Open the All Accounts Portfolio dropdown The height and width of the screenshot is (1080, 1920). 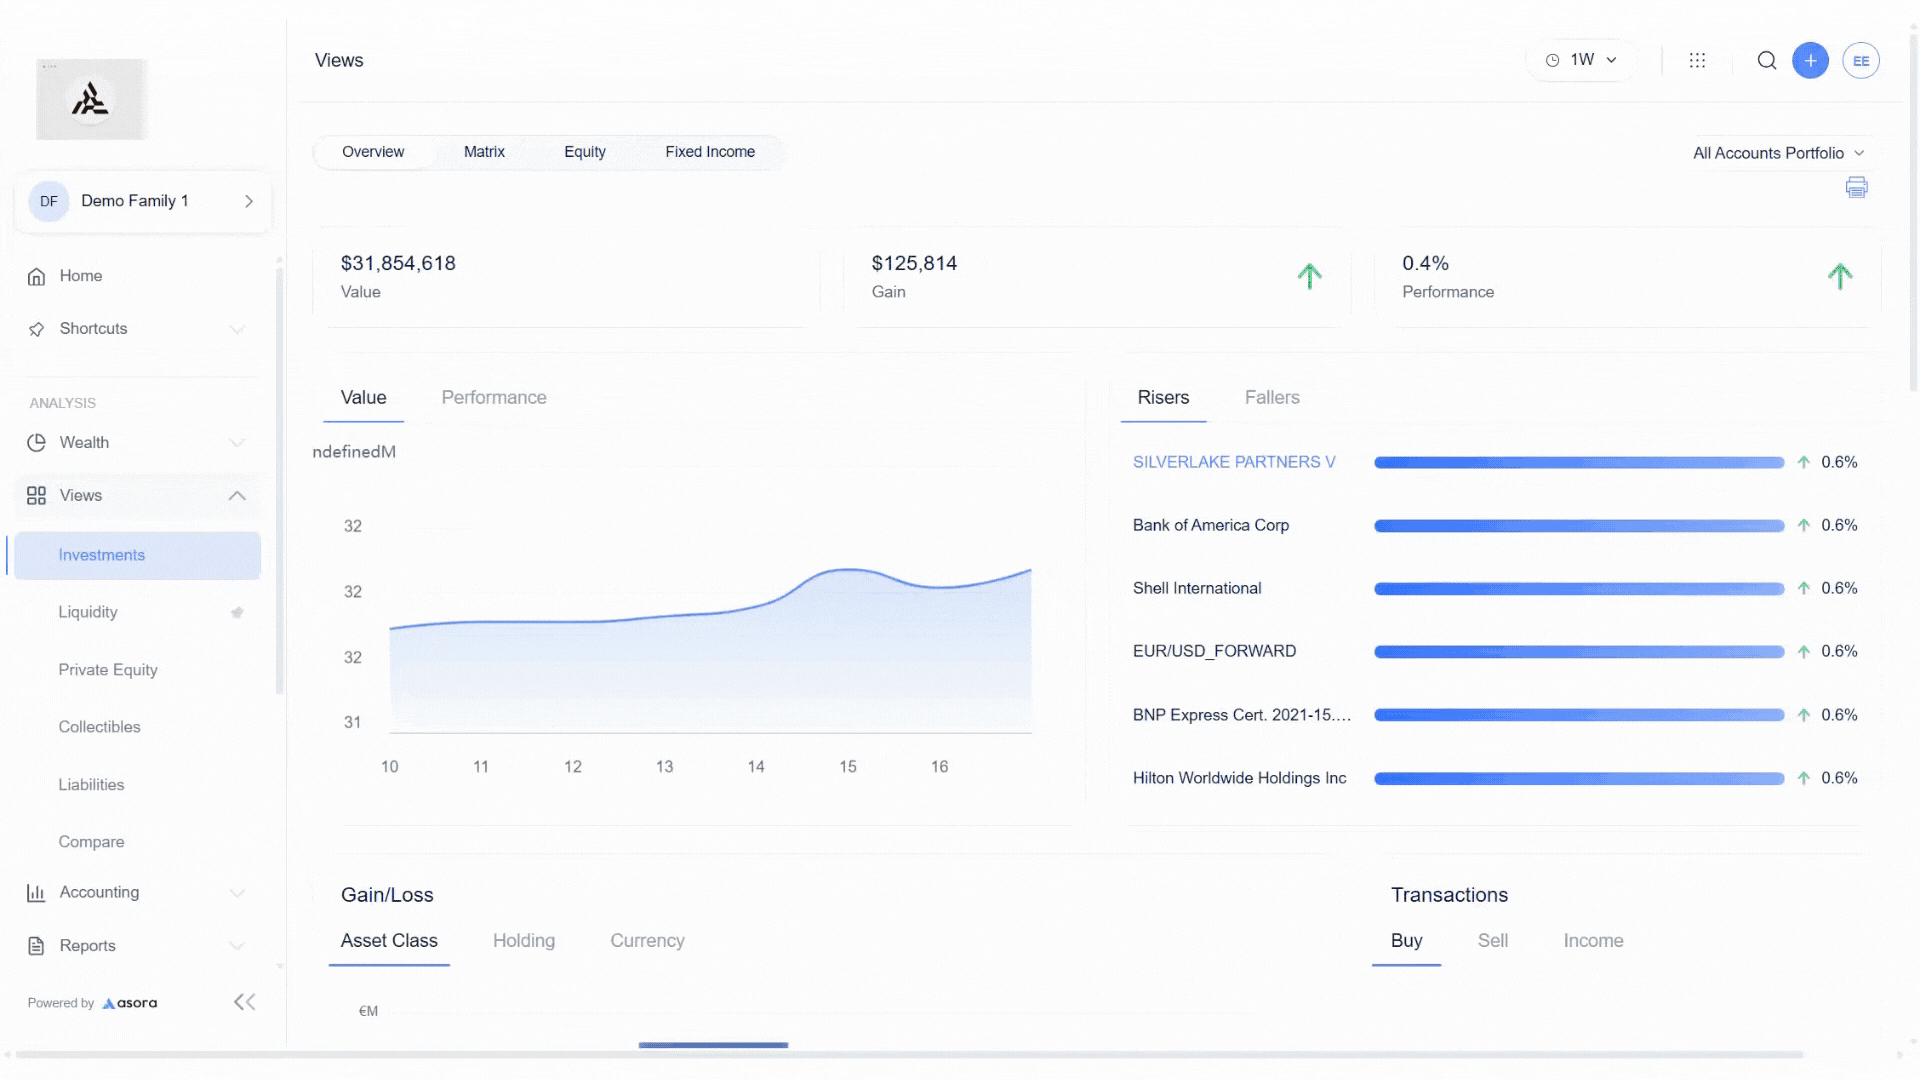coord(1779,152)
